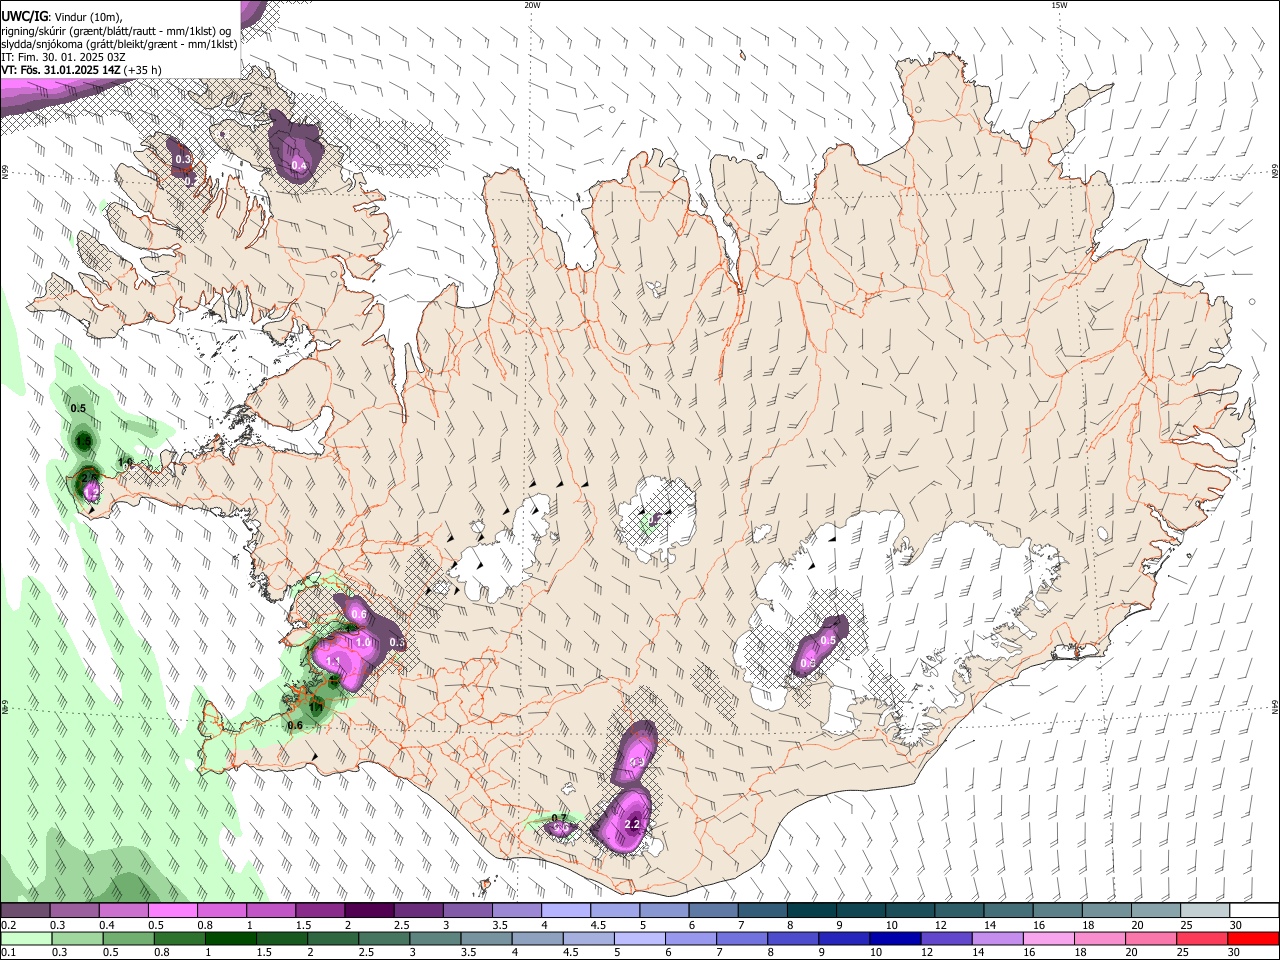Click the pale grey 25 swatch in the snow scale
Screen dimensions: 1280x960
click(x=1205, y=910)
